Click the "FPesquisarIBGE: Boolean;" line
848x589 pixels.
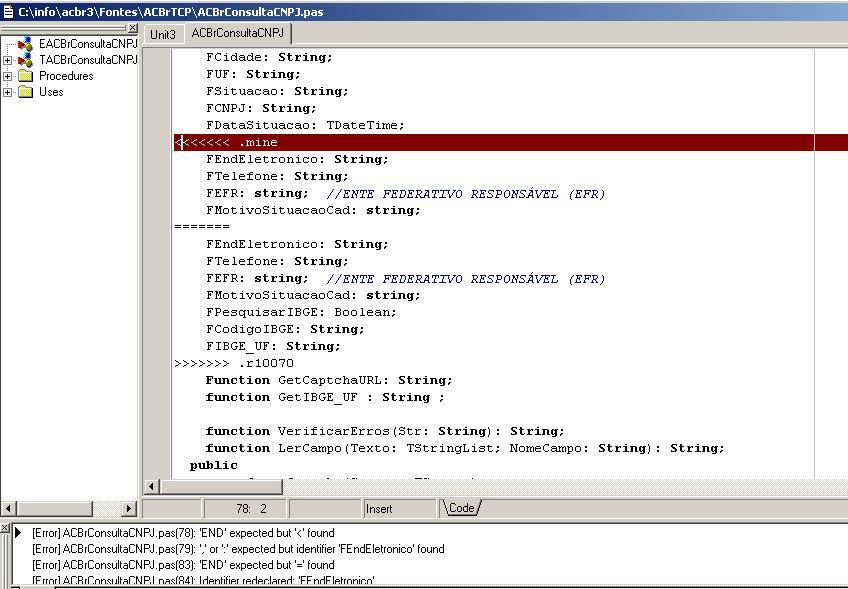click(301, 312)
